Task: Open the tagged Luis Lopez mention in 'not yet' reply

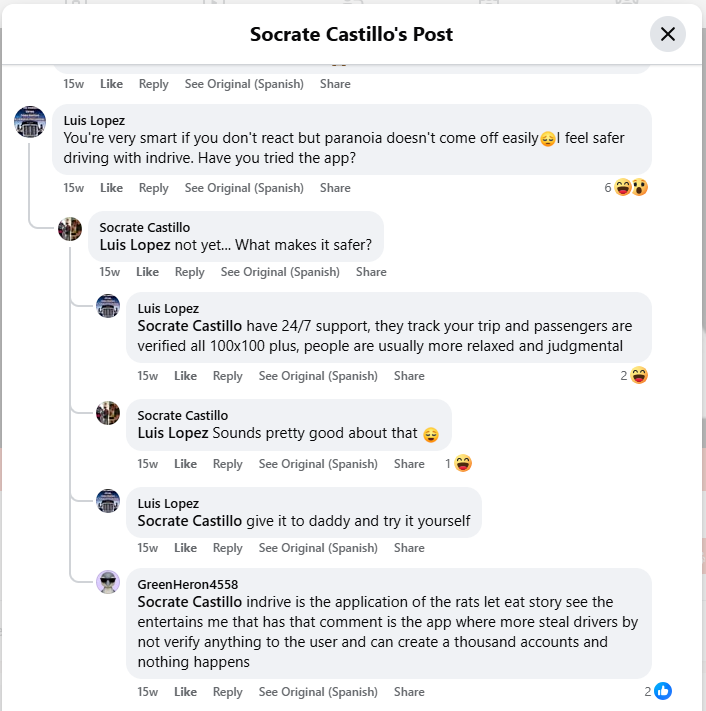Action: click(x=135, y=245)
